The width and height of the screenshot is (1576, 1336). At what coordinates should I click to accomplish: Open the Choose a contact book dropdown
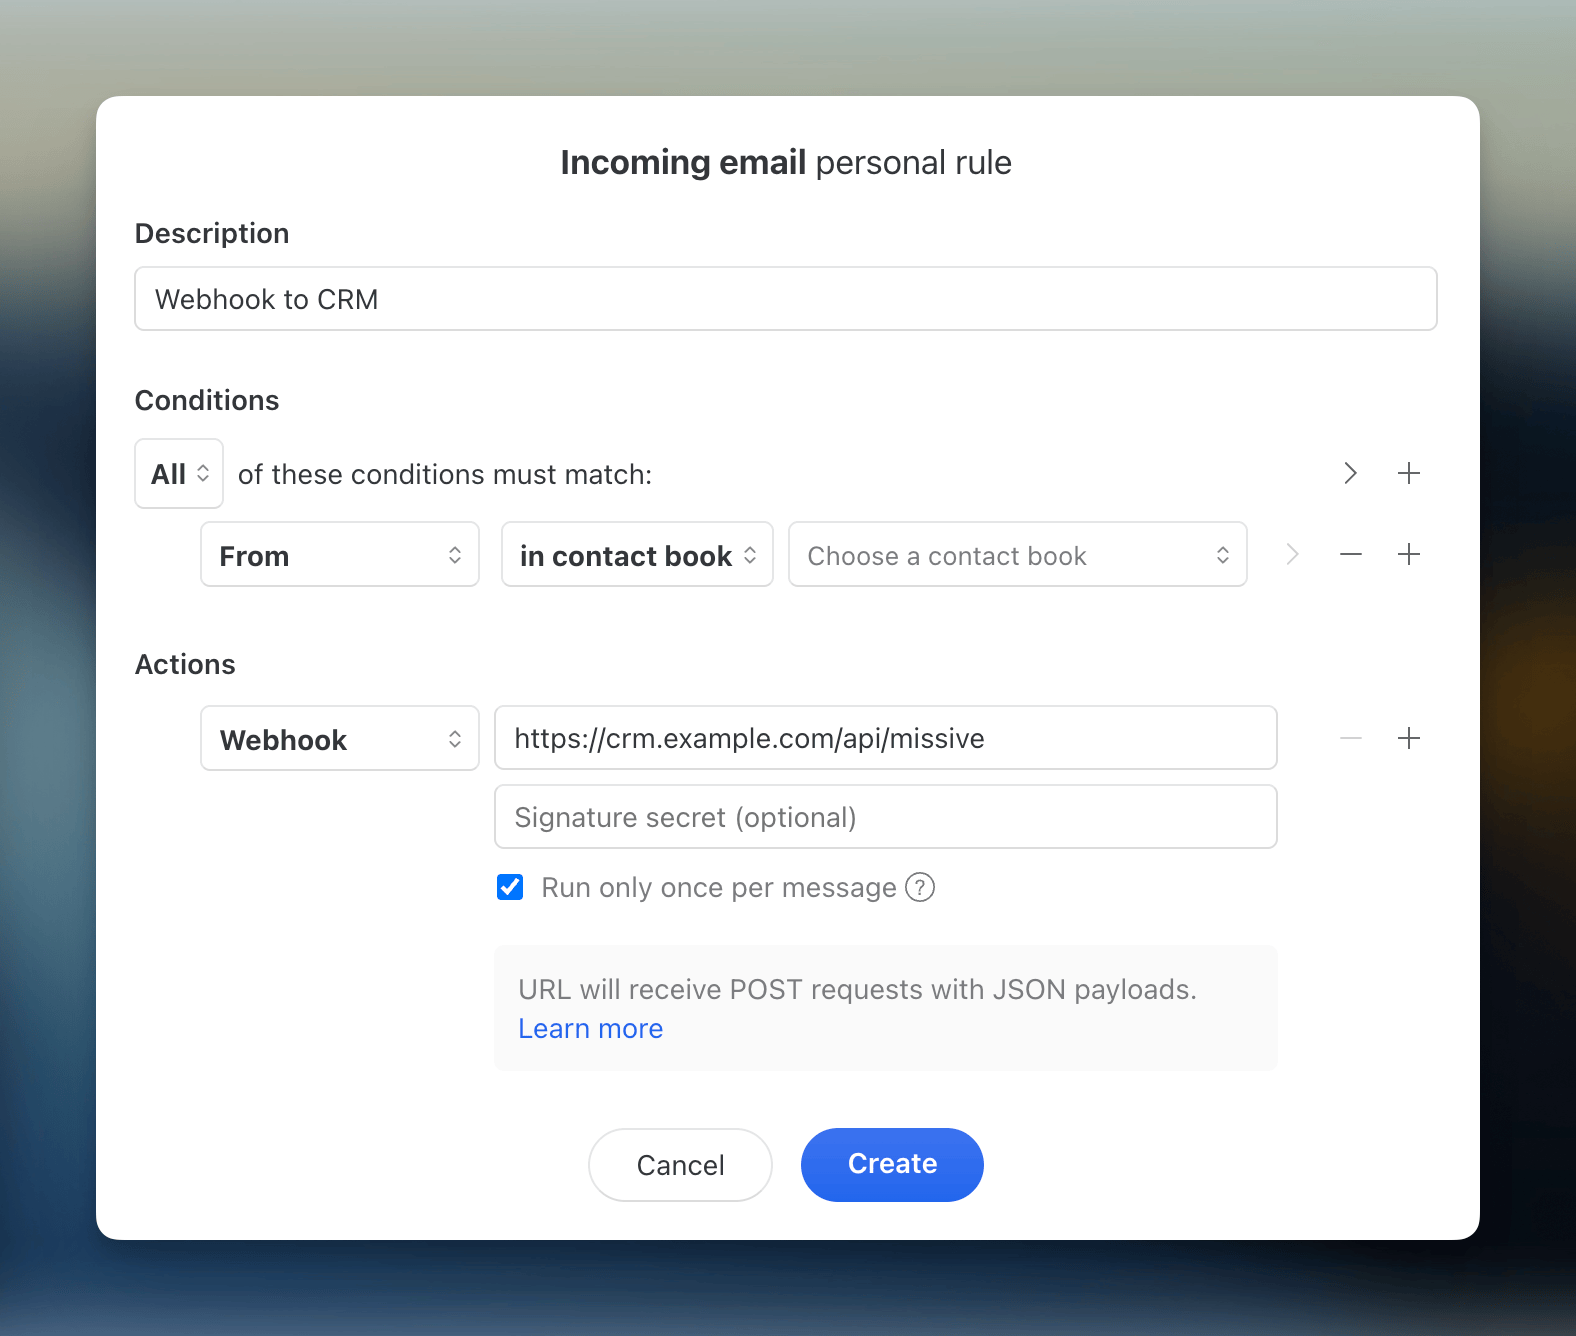click(x=1017, y=555)
